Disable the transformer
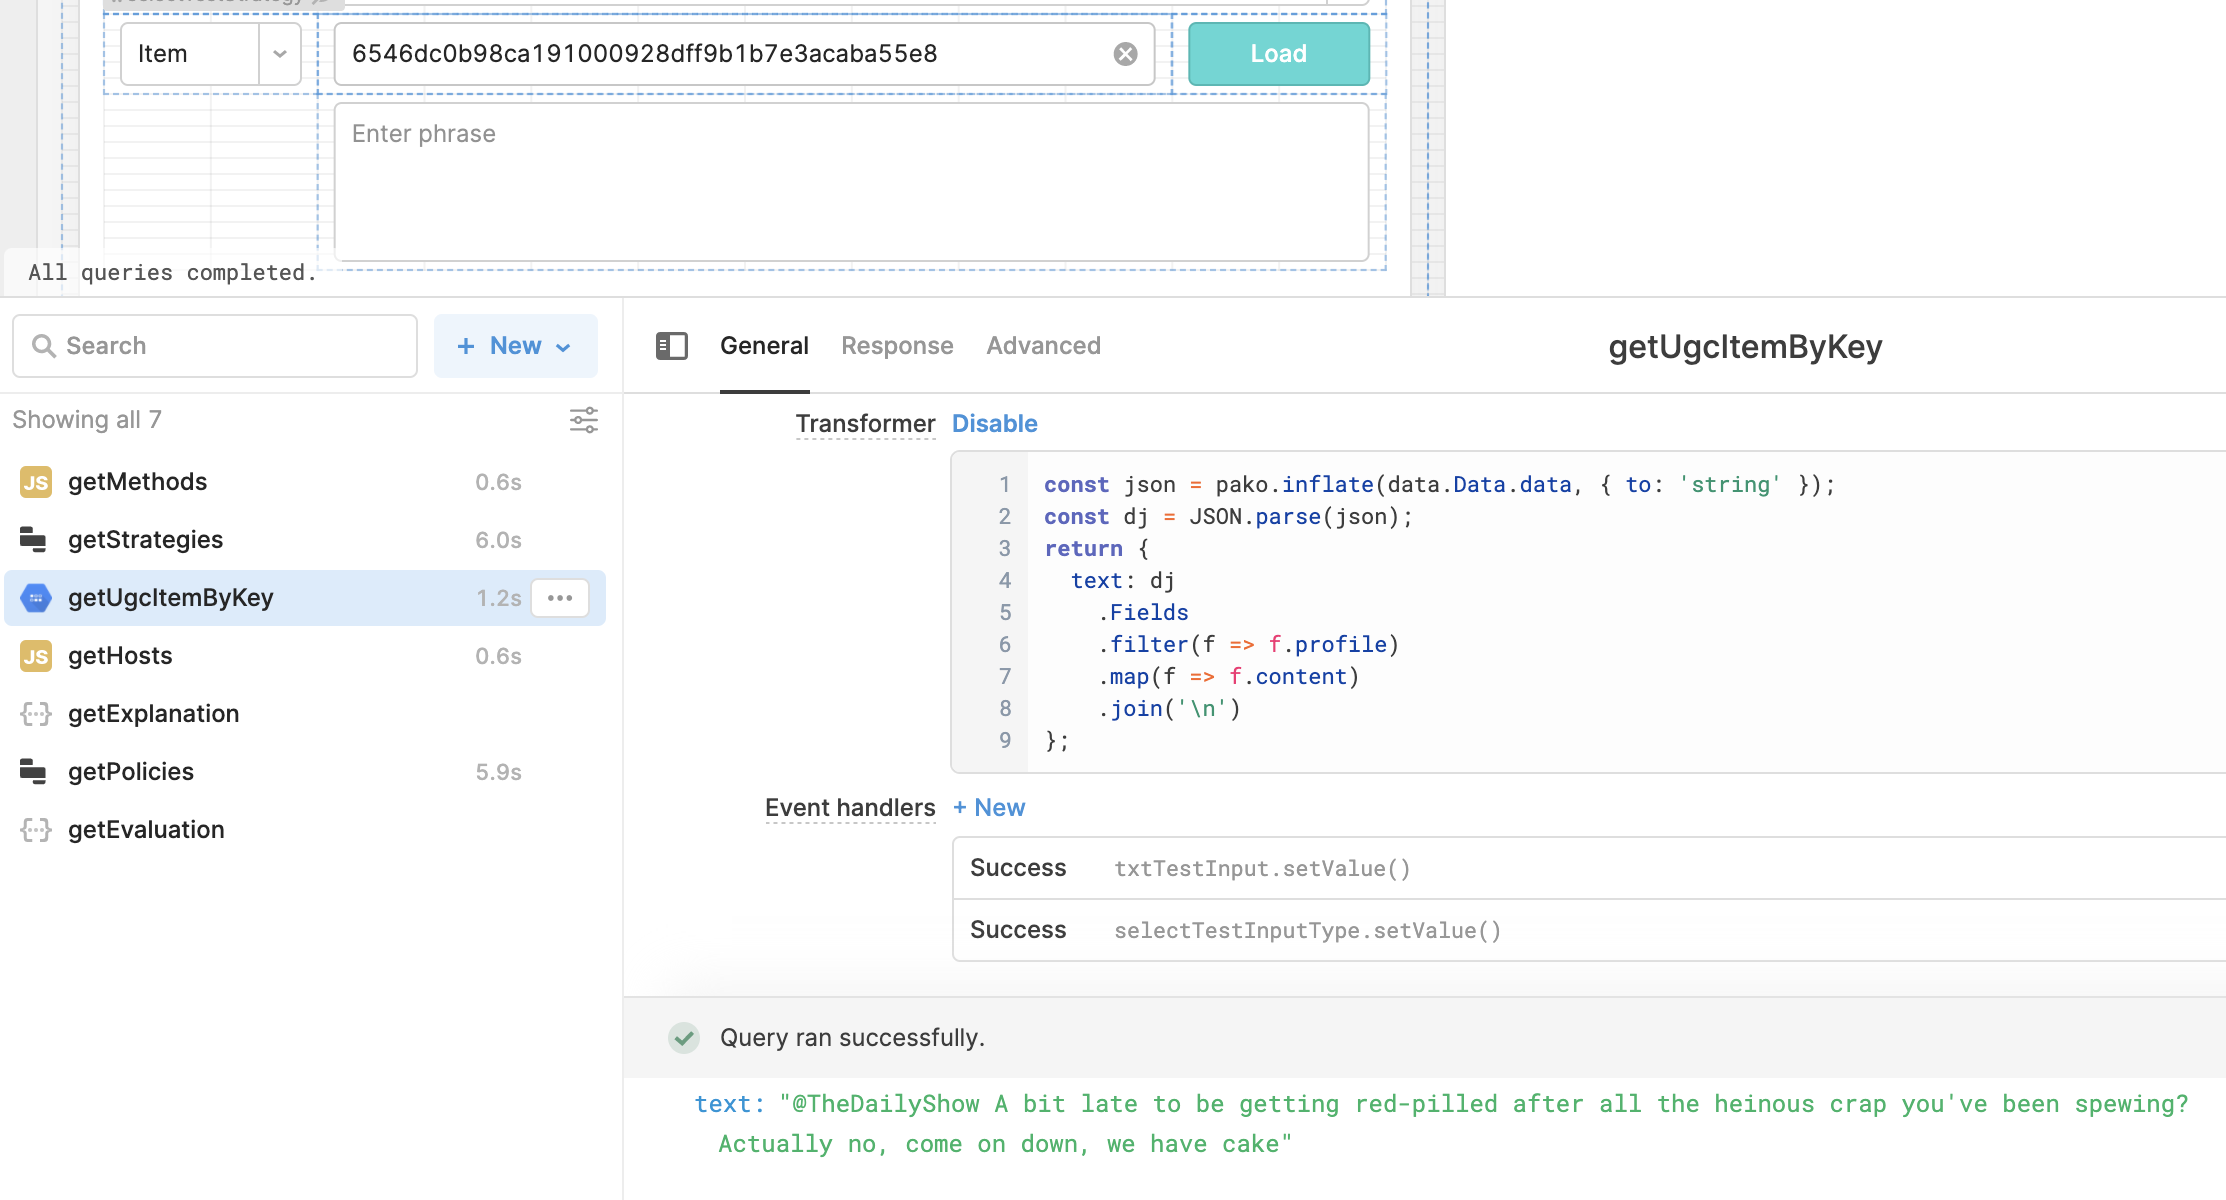The image size is (2226, 1200). tap(994, 423)
